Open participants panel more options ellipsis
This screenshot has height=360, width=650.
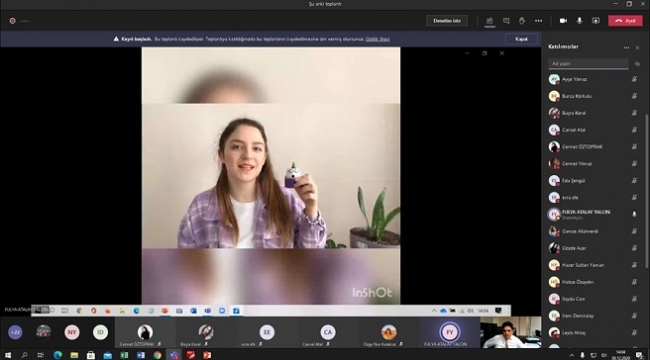(626, 48)
